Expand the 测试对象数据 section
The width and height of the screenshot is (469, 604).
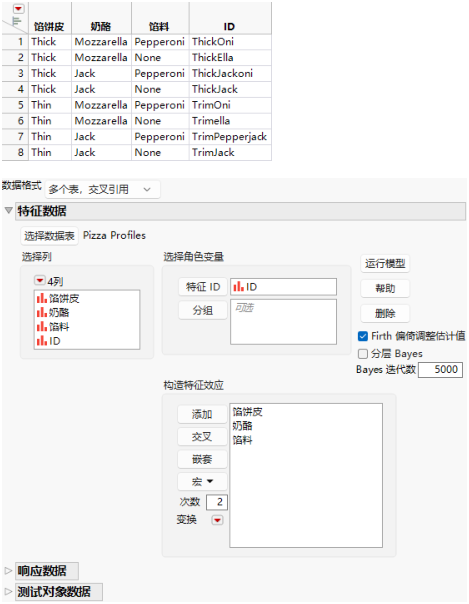pyautogui.click(x=8, y=592)
